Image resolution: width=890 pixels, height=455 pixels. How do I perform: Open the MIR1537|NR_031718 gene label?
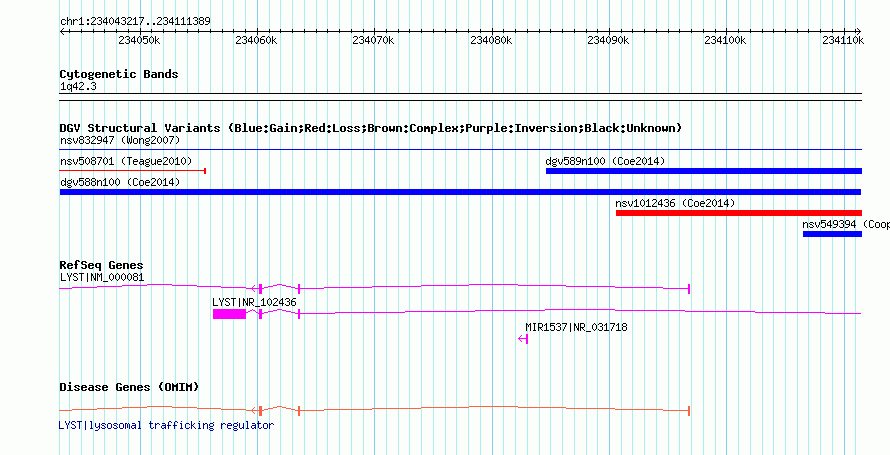point(576,327)
